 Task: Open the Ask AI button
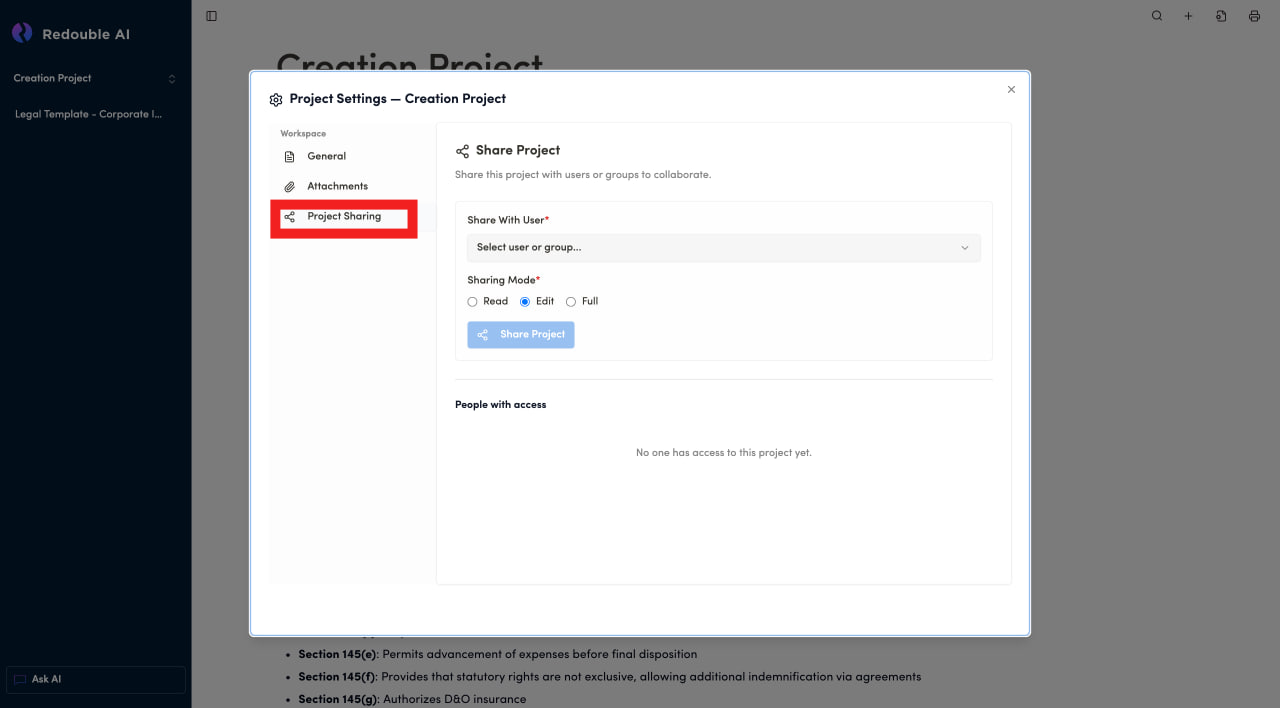pyautogui.click(x=96, y=680)
